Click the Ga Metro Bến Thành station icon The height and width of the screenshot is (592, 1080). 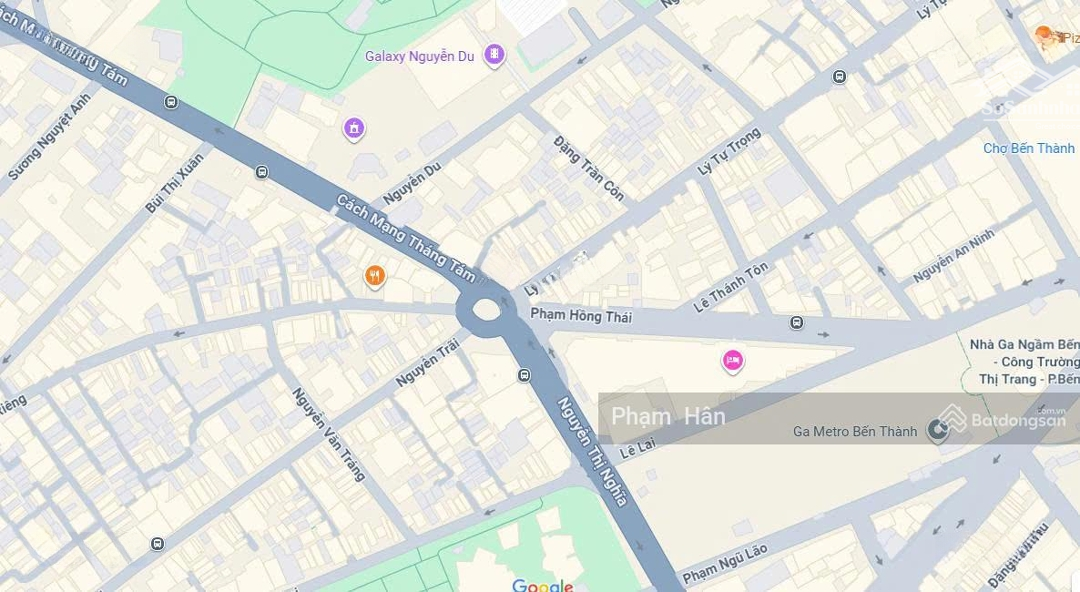[937, 431]
